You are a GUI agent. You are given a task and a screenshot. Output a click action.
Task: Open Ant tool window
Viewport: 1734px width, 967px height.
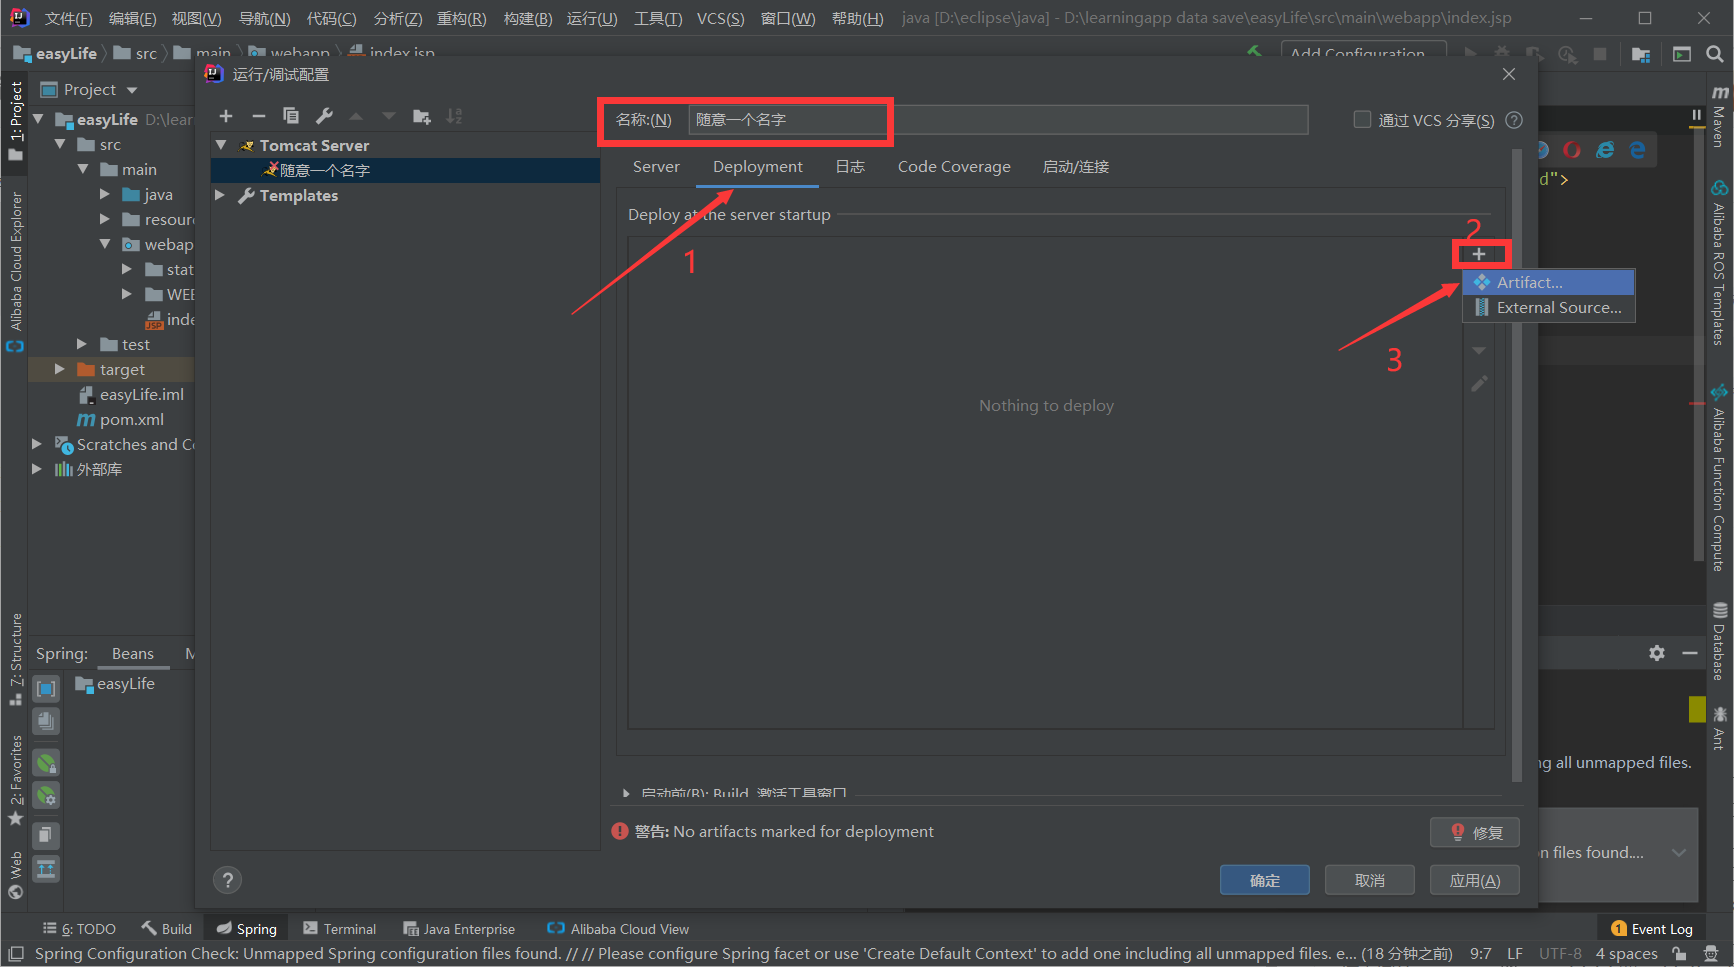click(x=1720, y=728)
